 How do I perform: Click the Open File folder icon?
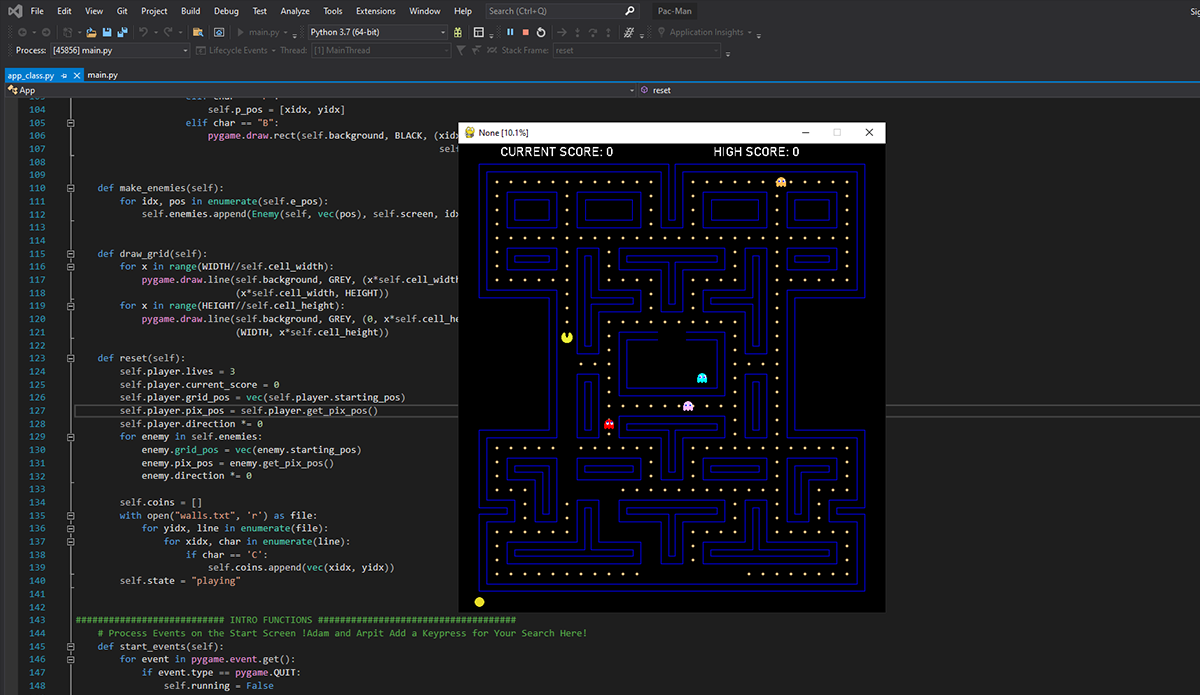pyautogui.click(x=91, y=32)
